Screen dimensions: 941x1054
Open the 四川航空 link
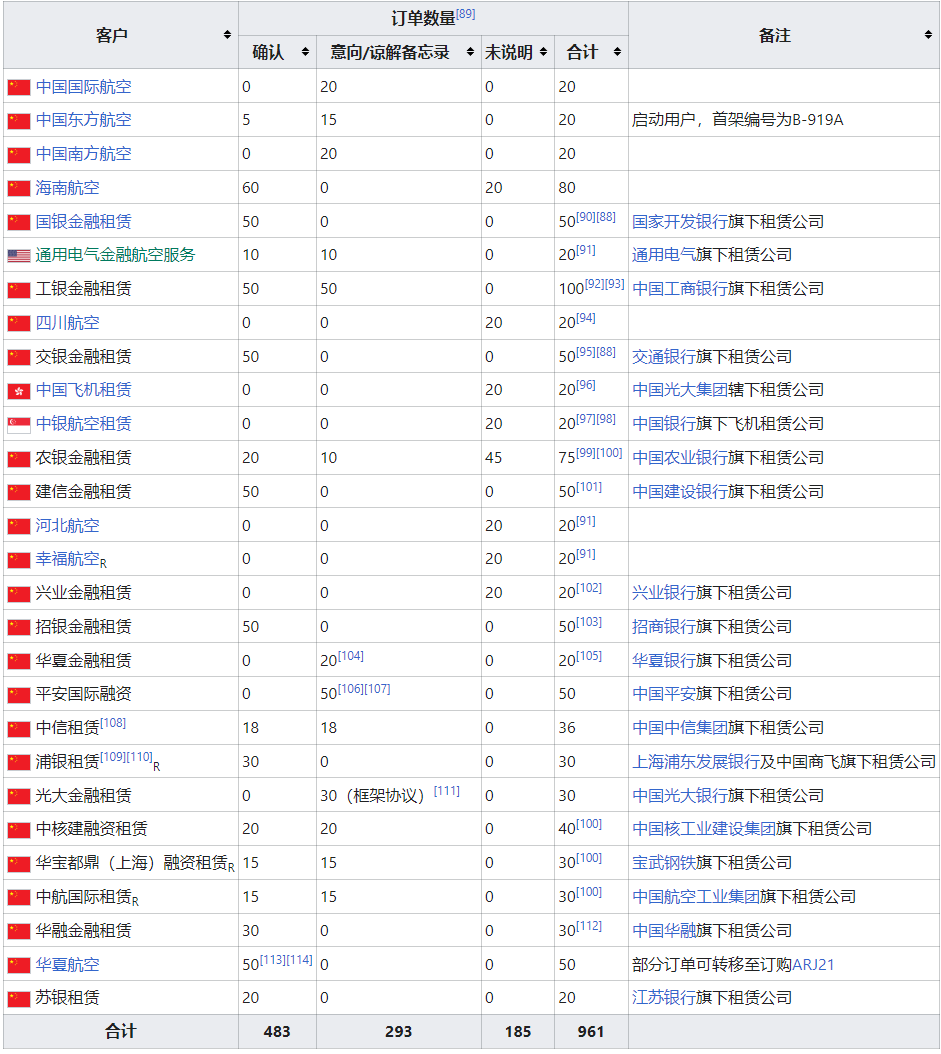[x=67, y=323]
